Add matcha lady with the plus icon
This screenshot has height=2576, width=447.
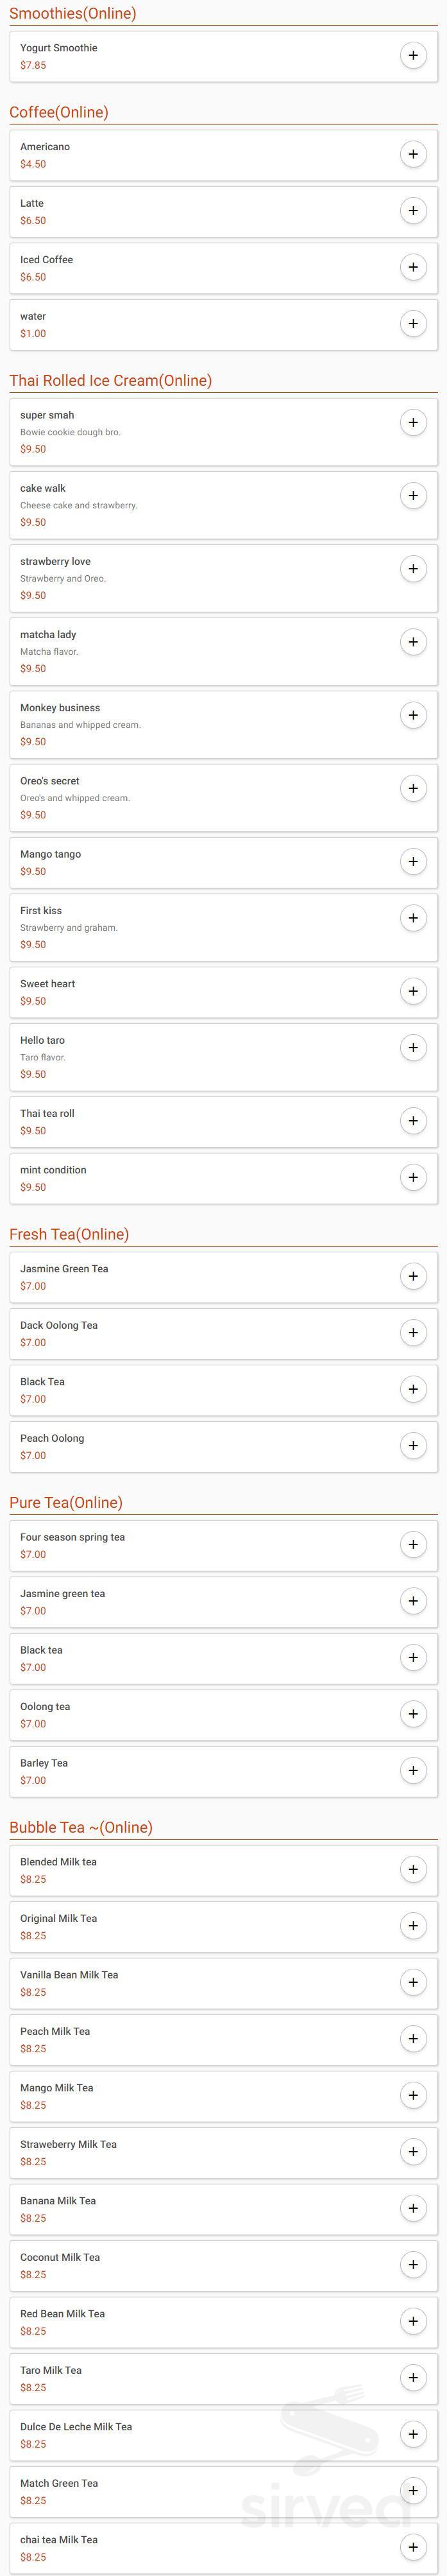[x=413, y=641]
